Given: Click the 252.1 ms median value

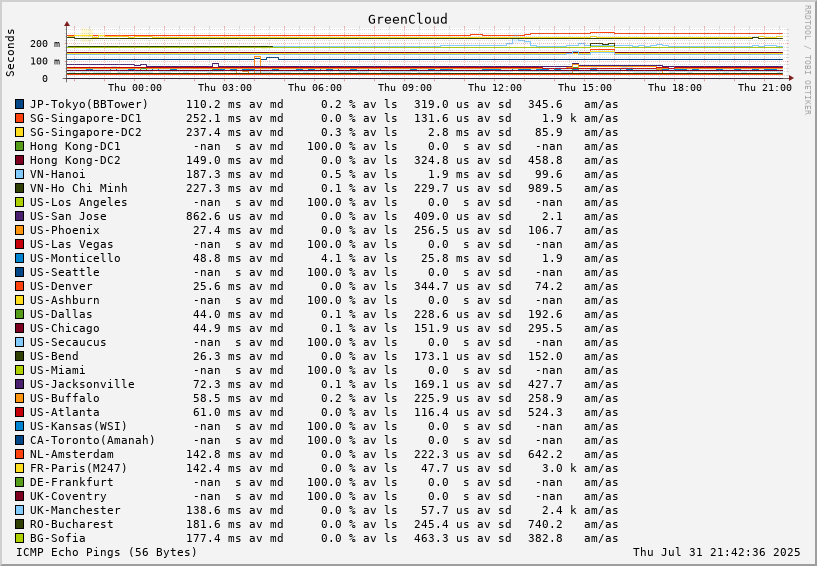Looking at the screenshot, I should click(213, 118).
